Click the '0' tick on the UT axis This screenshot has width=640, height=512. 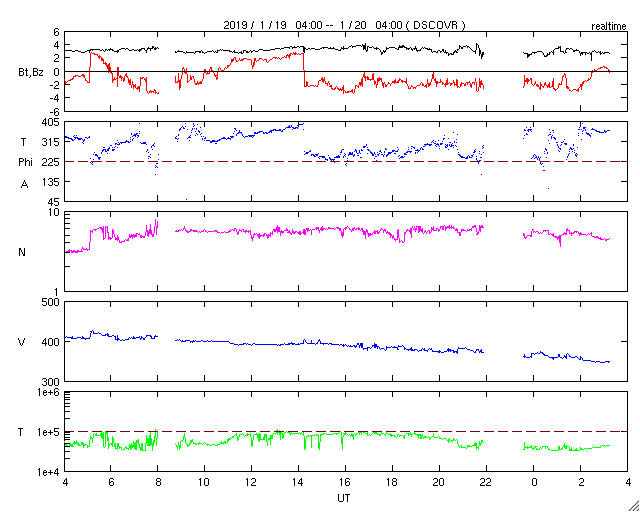coord(533,482)
